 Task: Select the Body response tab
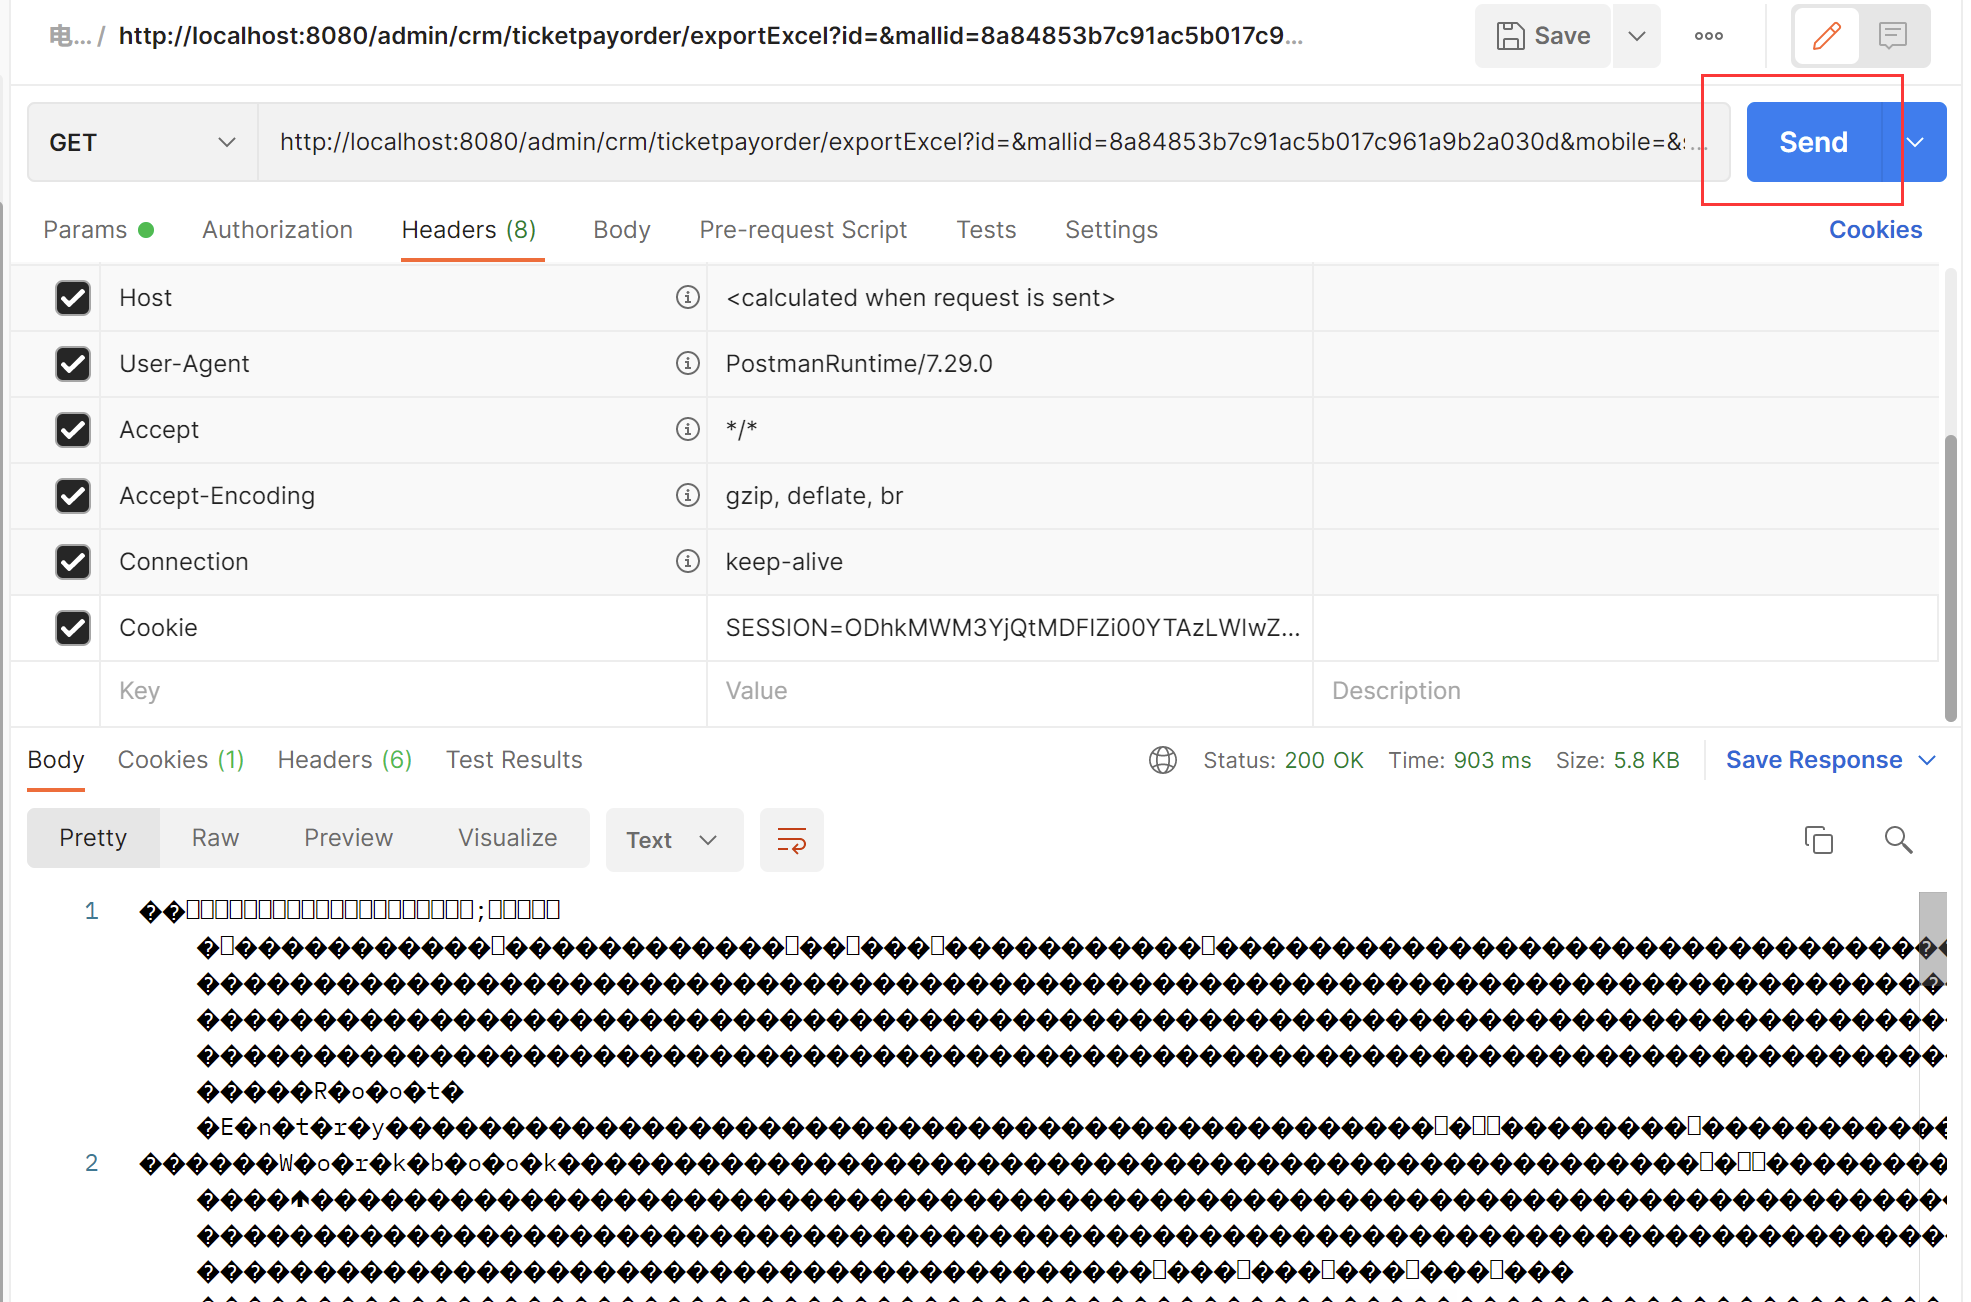(x=55, y=759)
